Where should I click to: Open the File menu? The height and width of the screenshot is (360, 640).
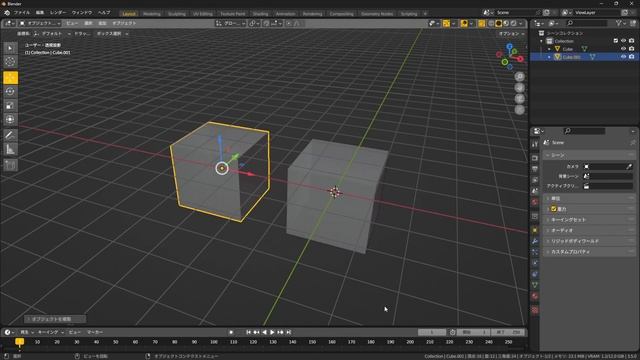(22, 13)
